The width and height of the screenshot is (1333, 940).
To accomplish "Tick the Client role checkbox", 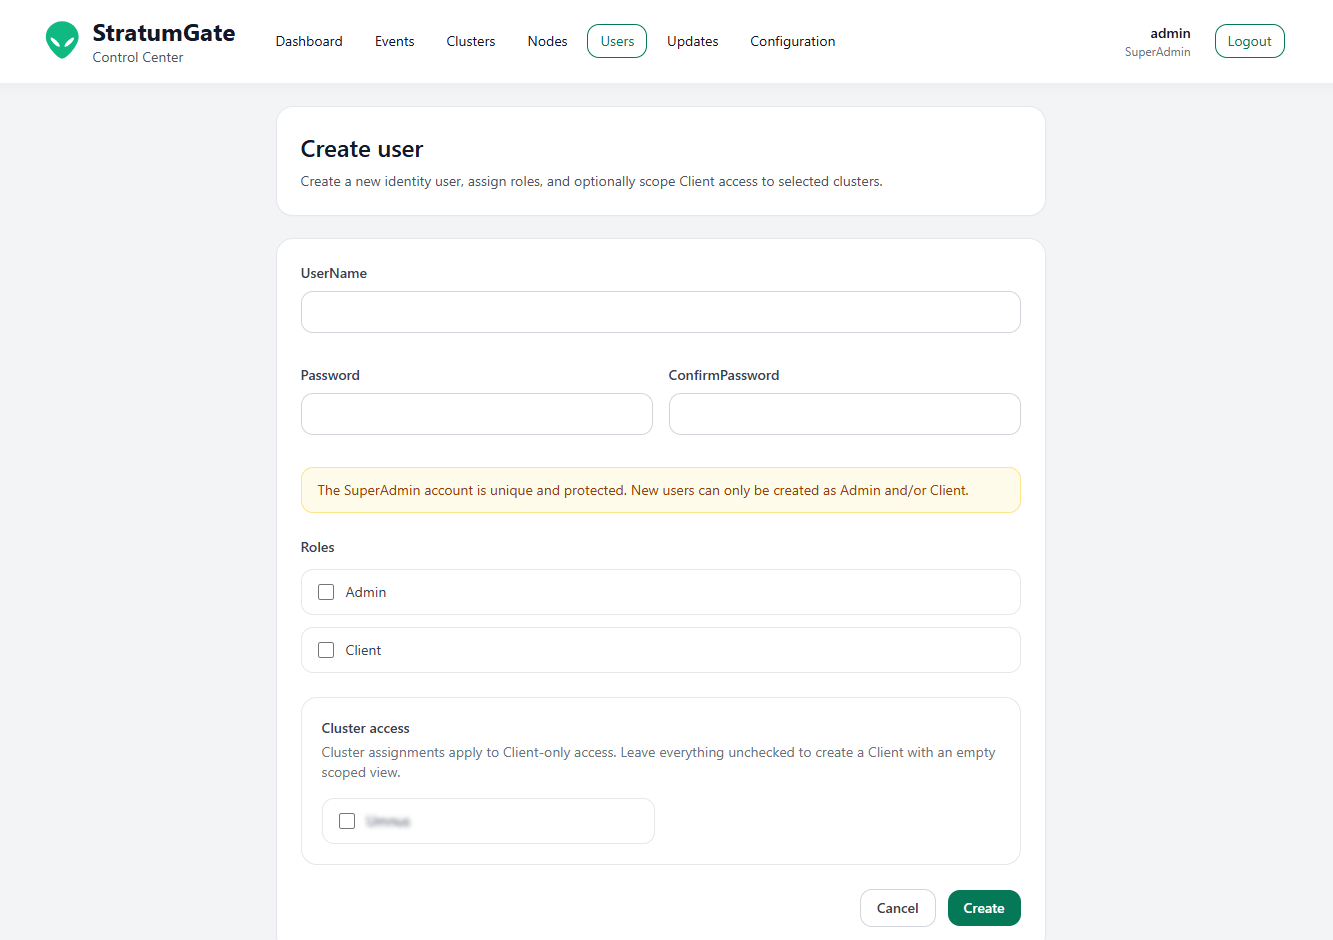I will click(x=326, y=650).
